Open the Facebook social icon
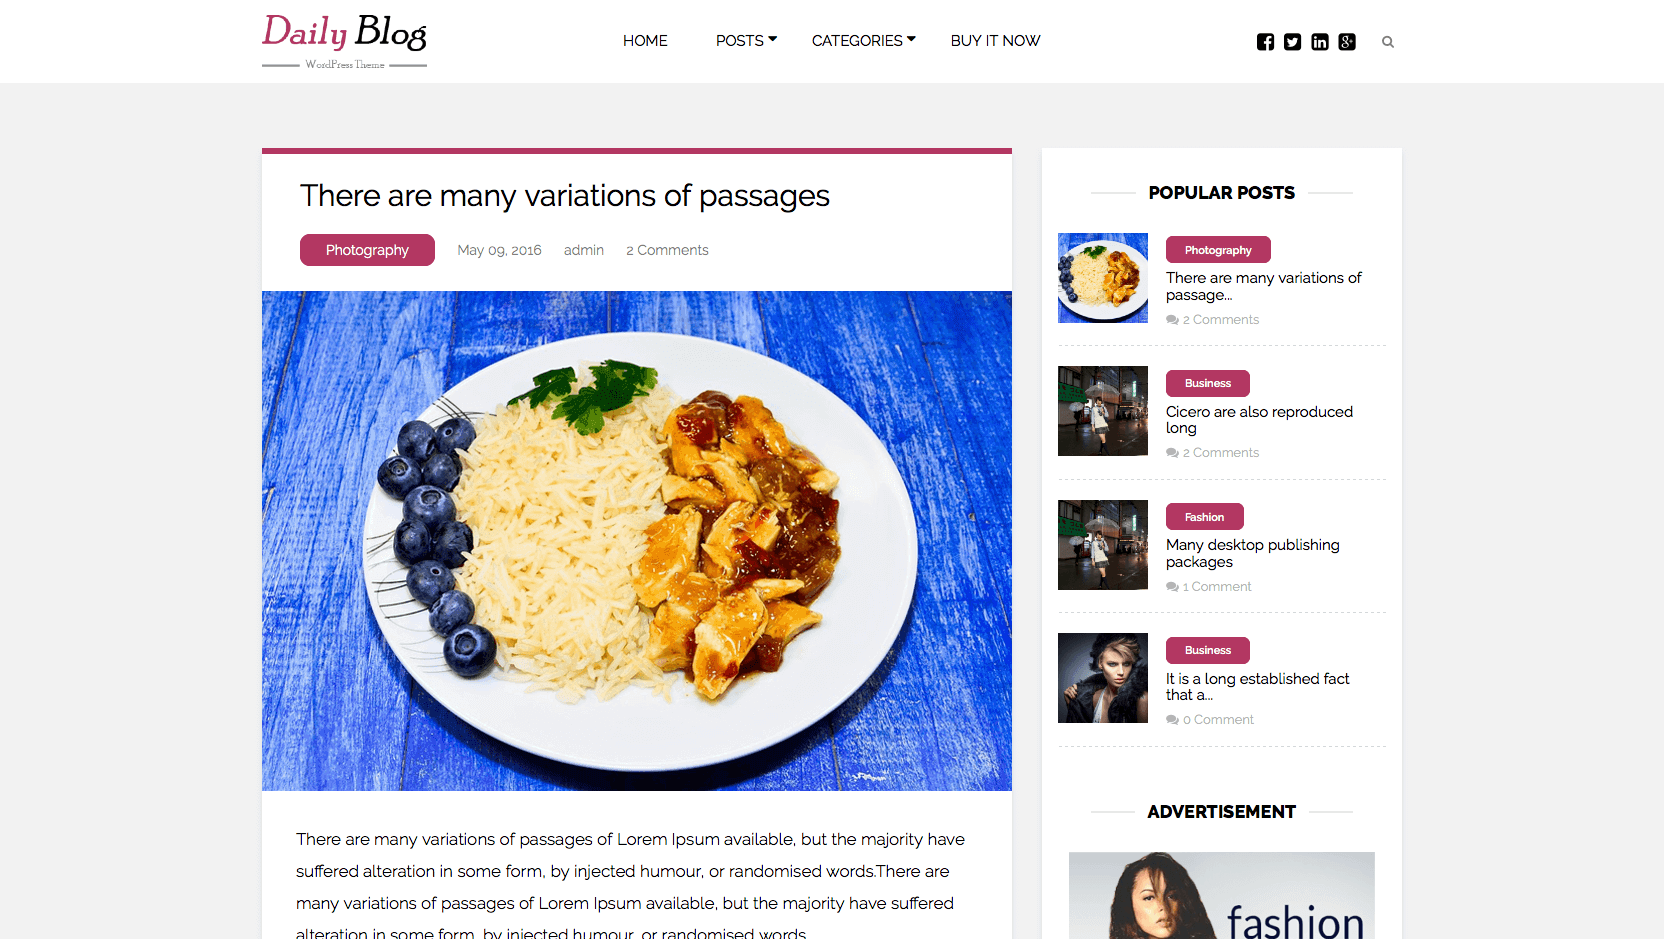The height and width of the screenshot is (939, 1664). (x=1265, y=42)
